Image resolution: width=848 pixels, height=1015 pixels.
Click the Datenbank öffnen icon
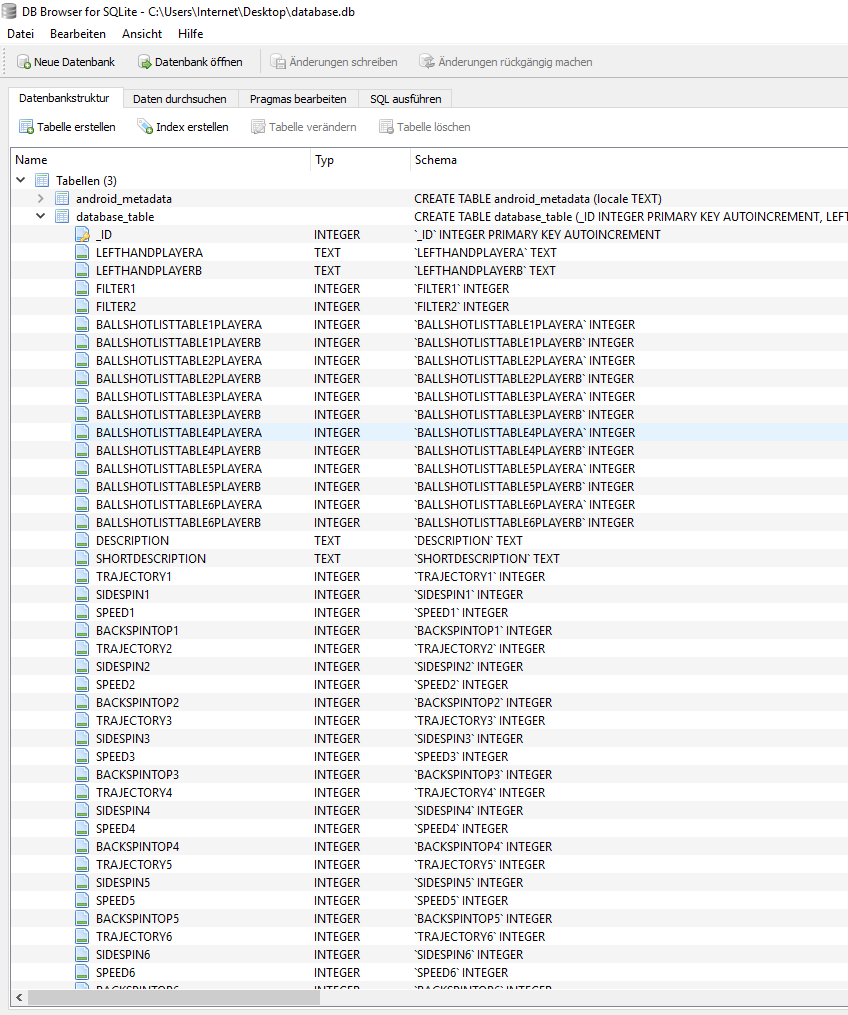pyautogui.click(x=145, y=62)
